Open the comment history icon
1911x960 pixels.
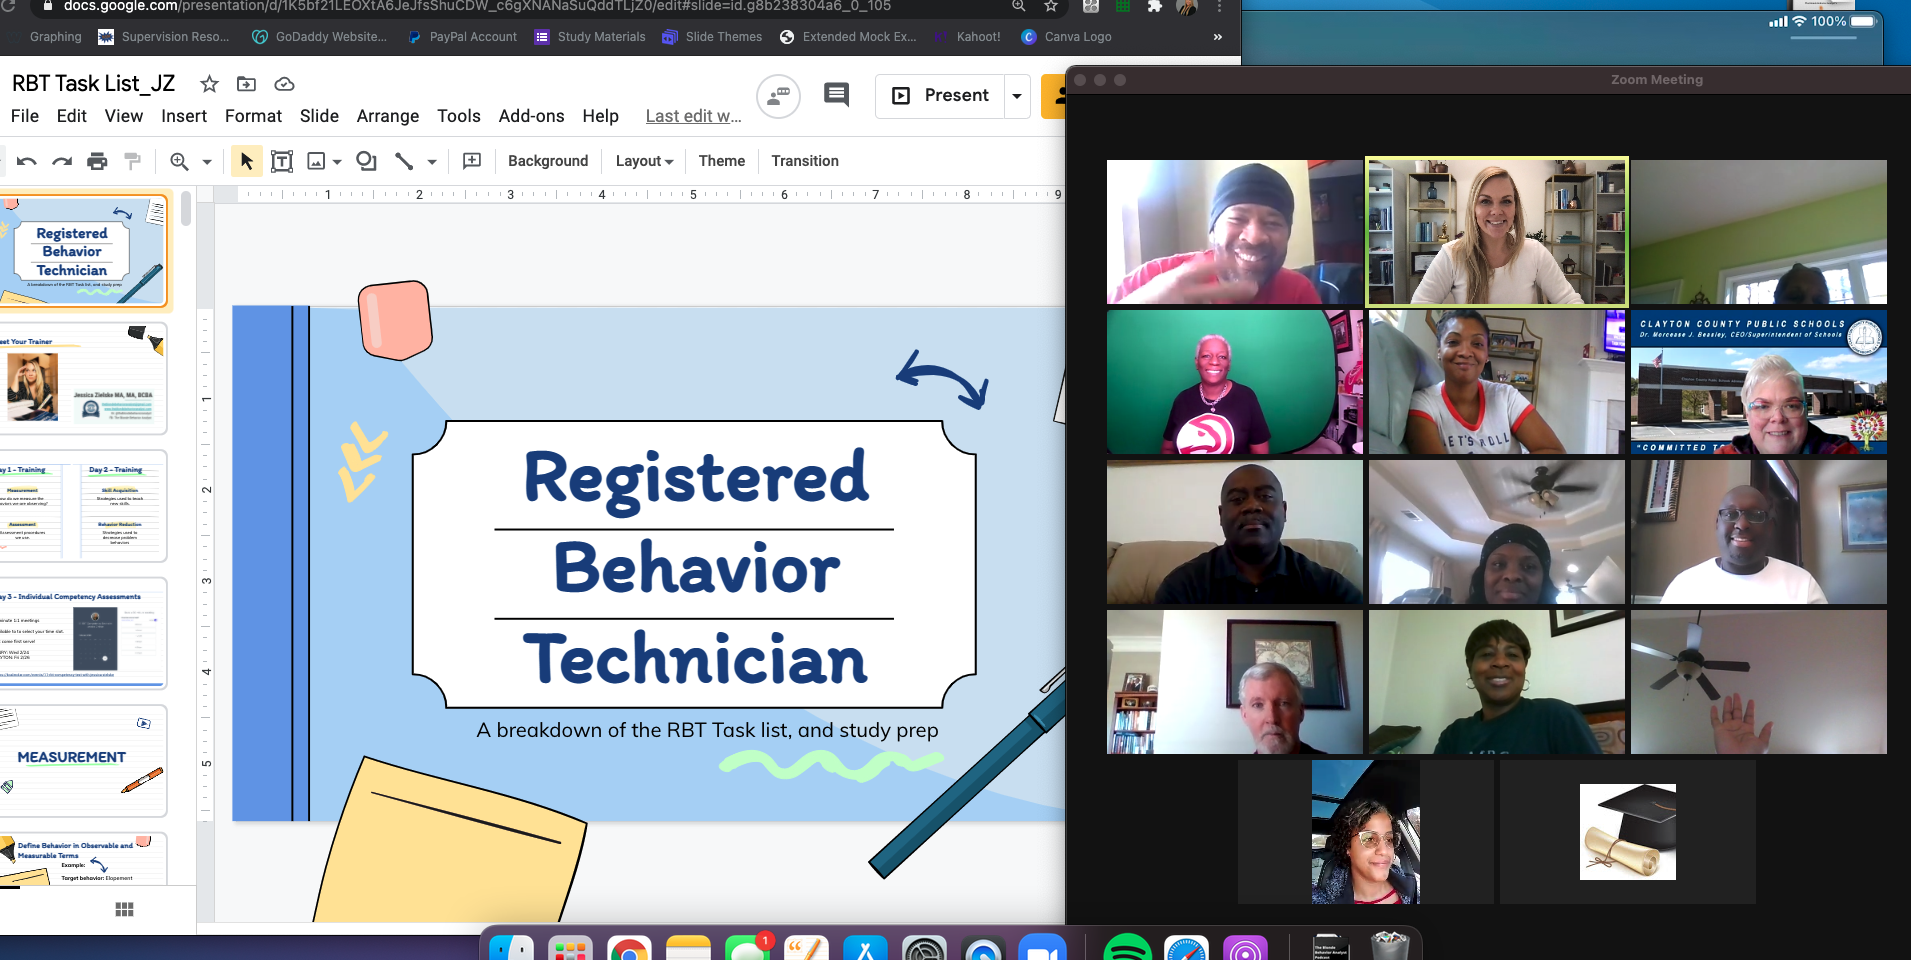pyautogui.click(x=836, y=95)
